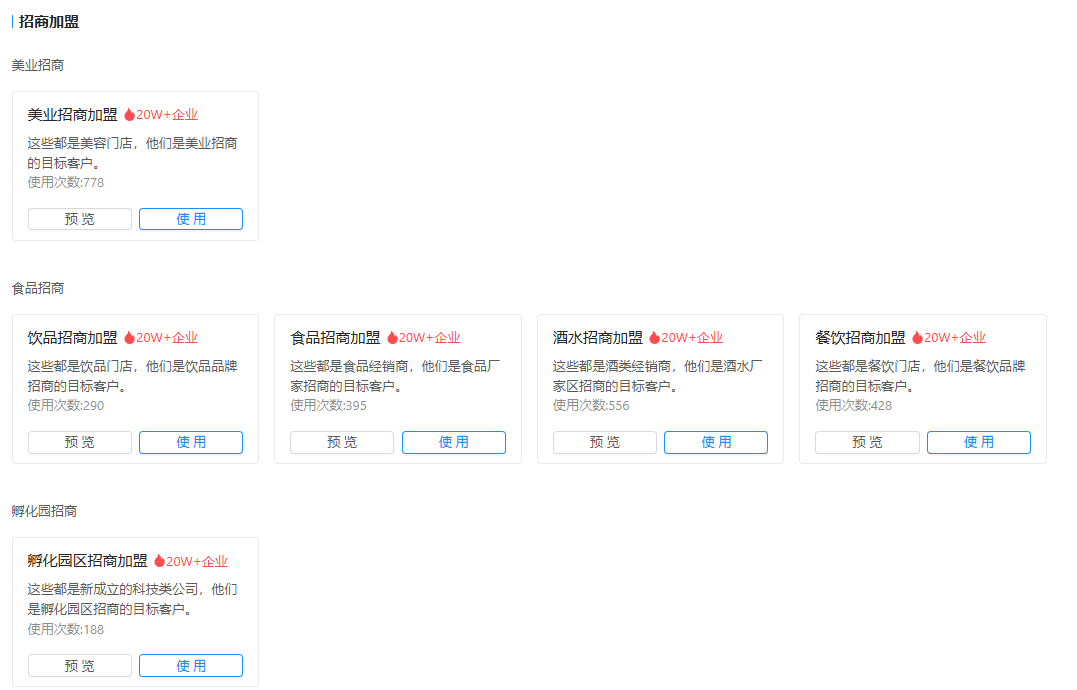Click the flame icon on 美业招商加盟
Viewport: 1077px width, 690px height.
tap(129, 115)
